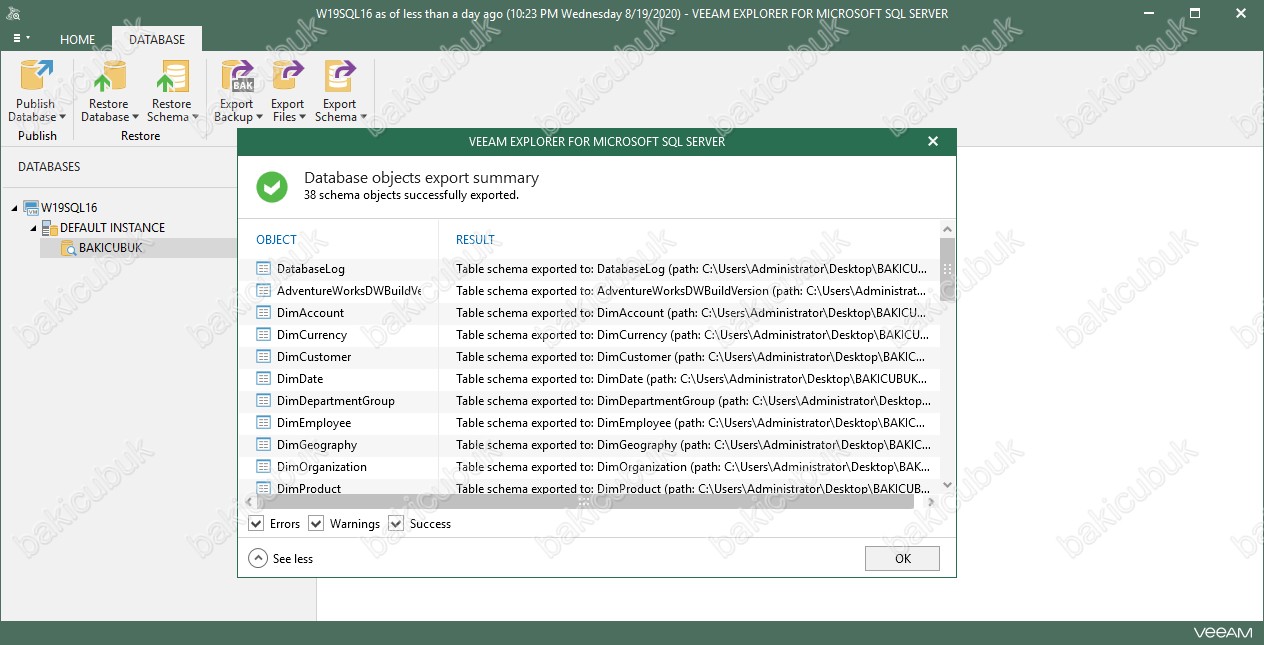Select the DimOrganization object name
1264x645 pixels.
coord(322,467)
